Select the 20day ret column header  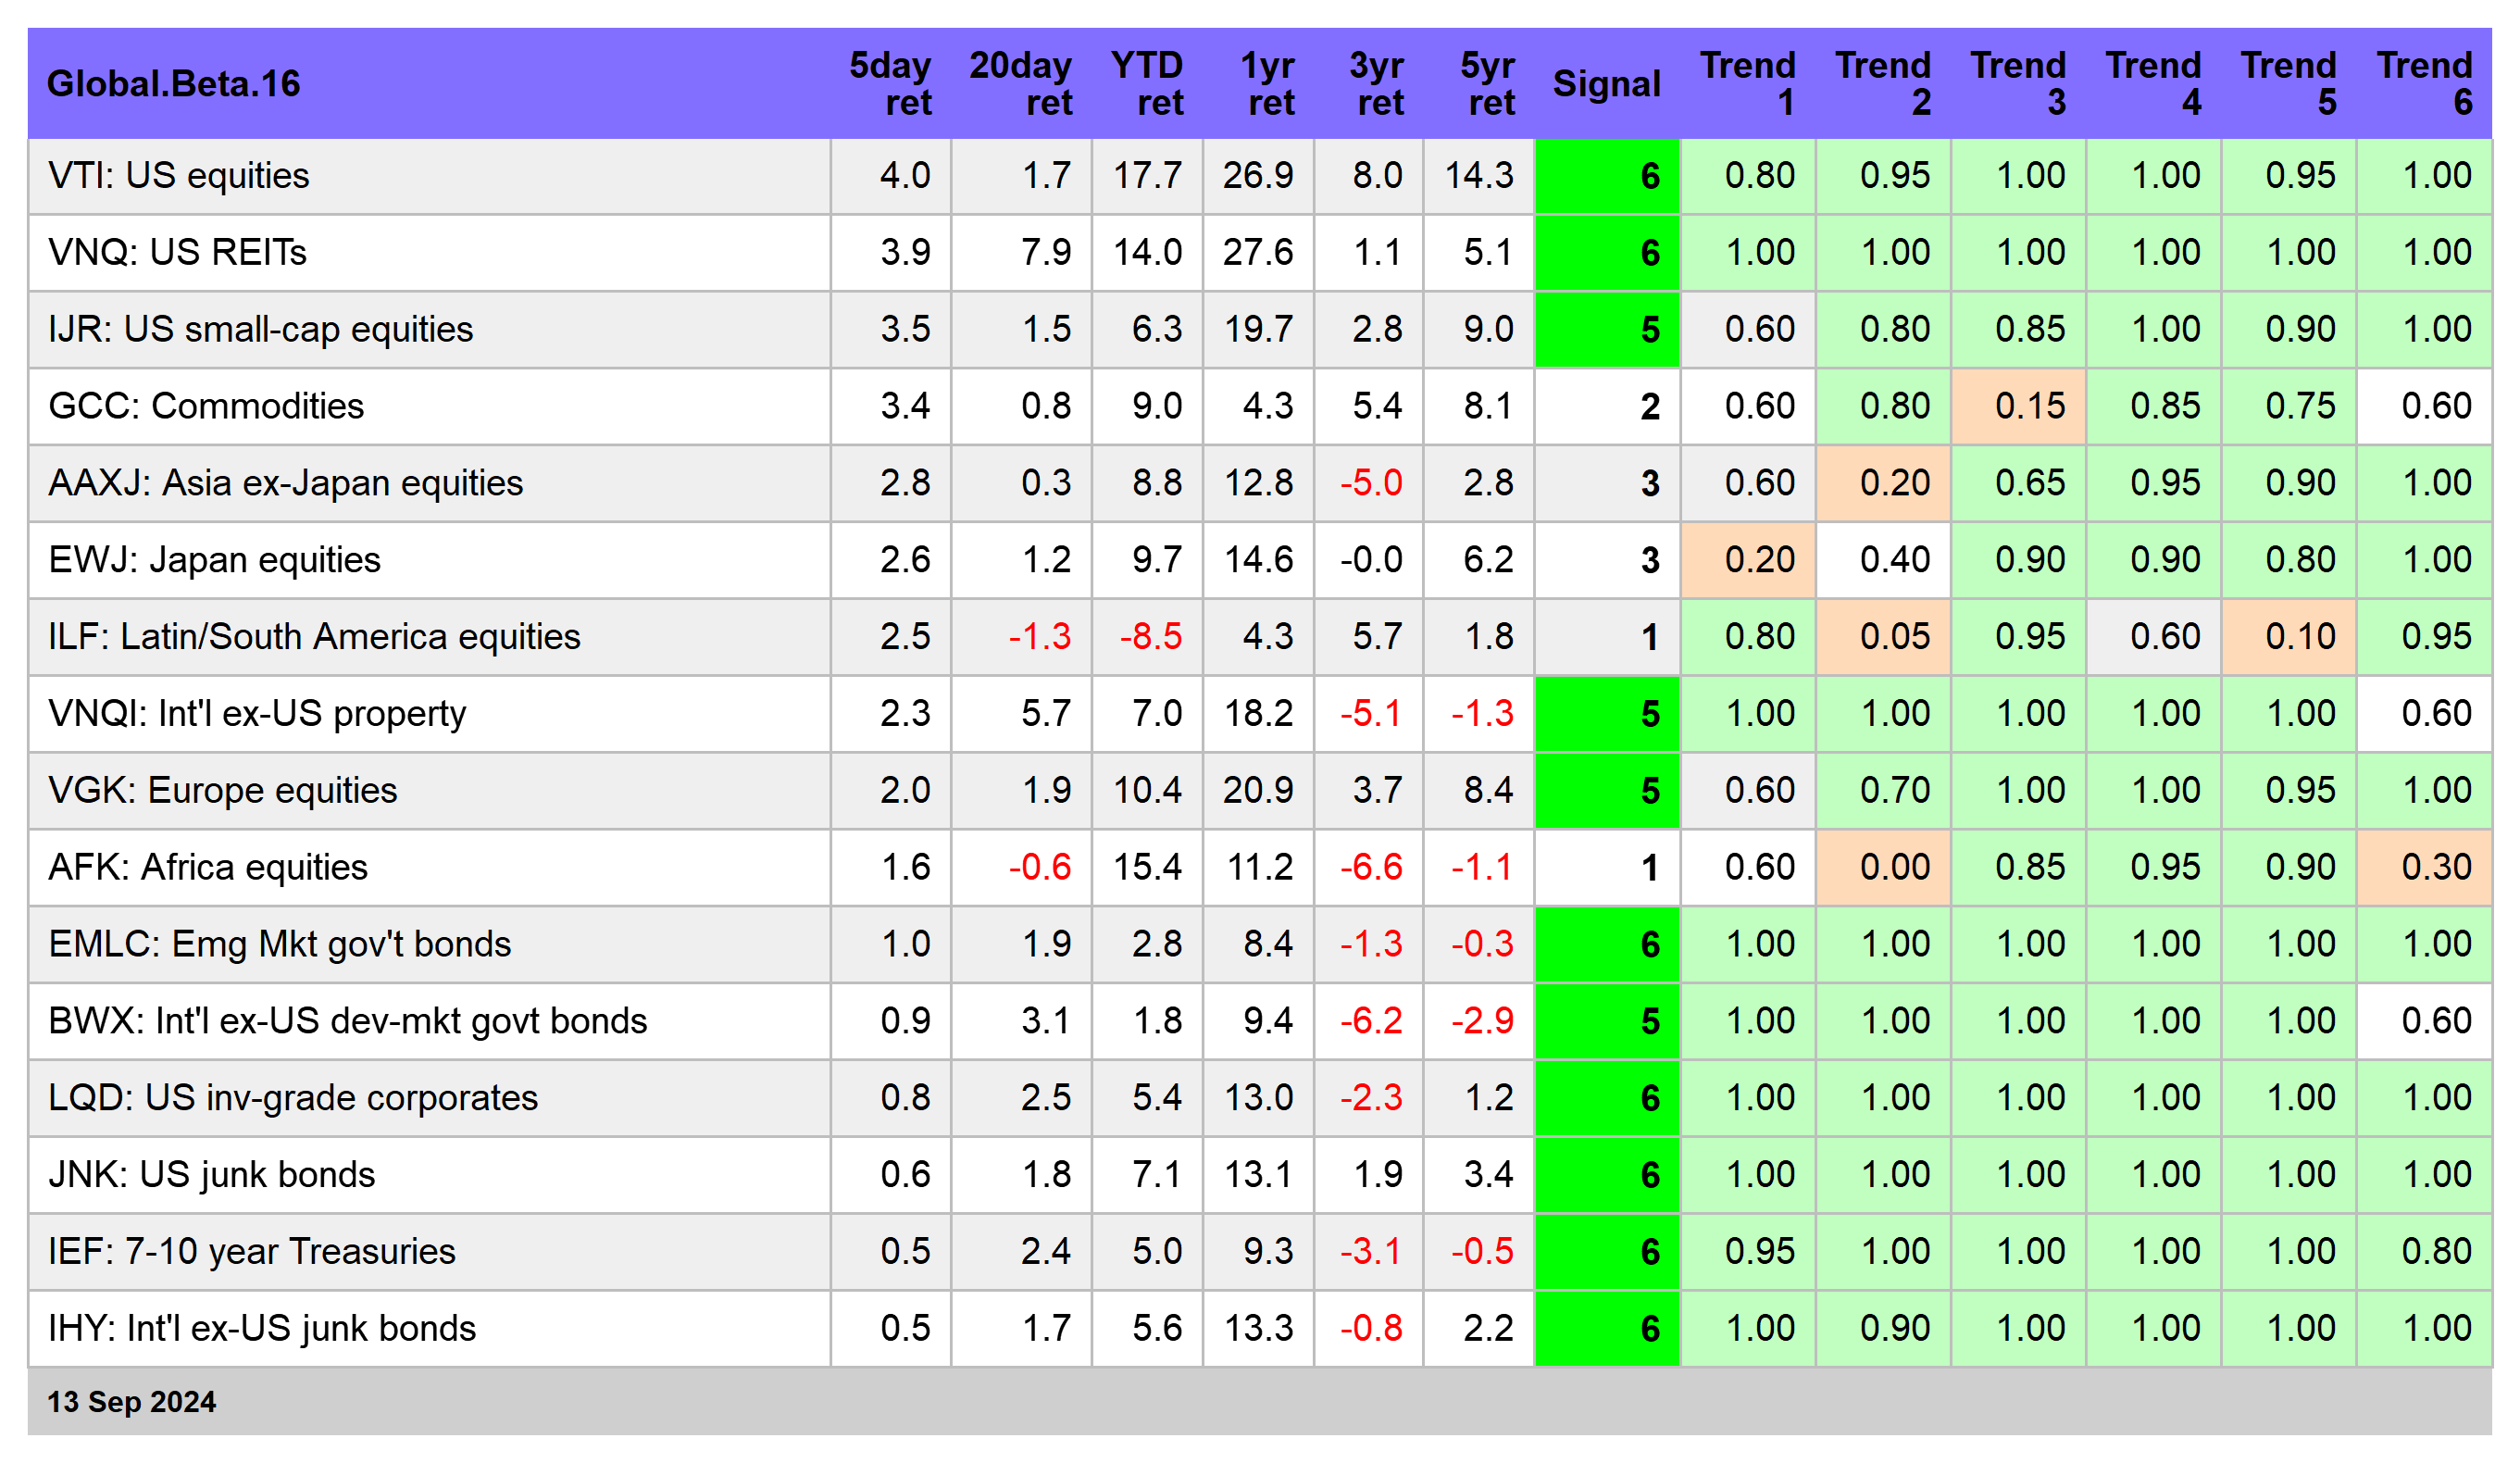1020,83
